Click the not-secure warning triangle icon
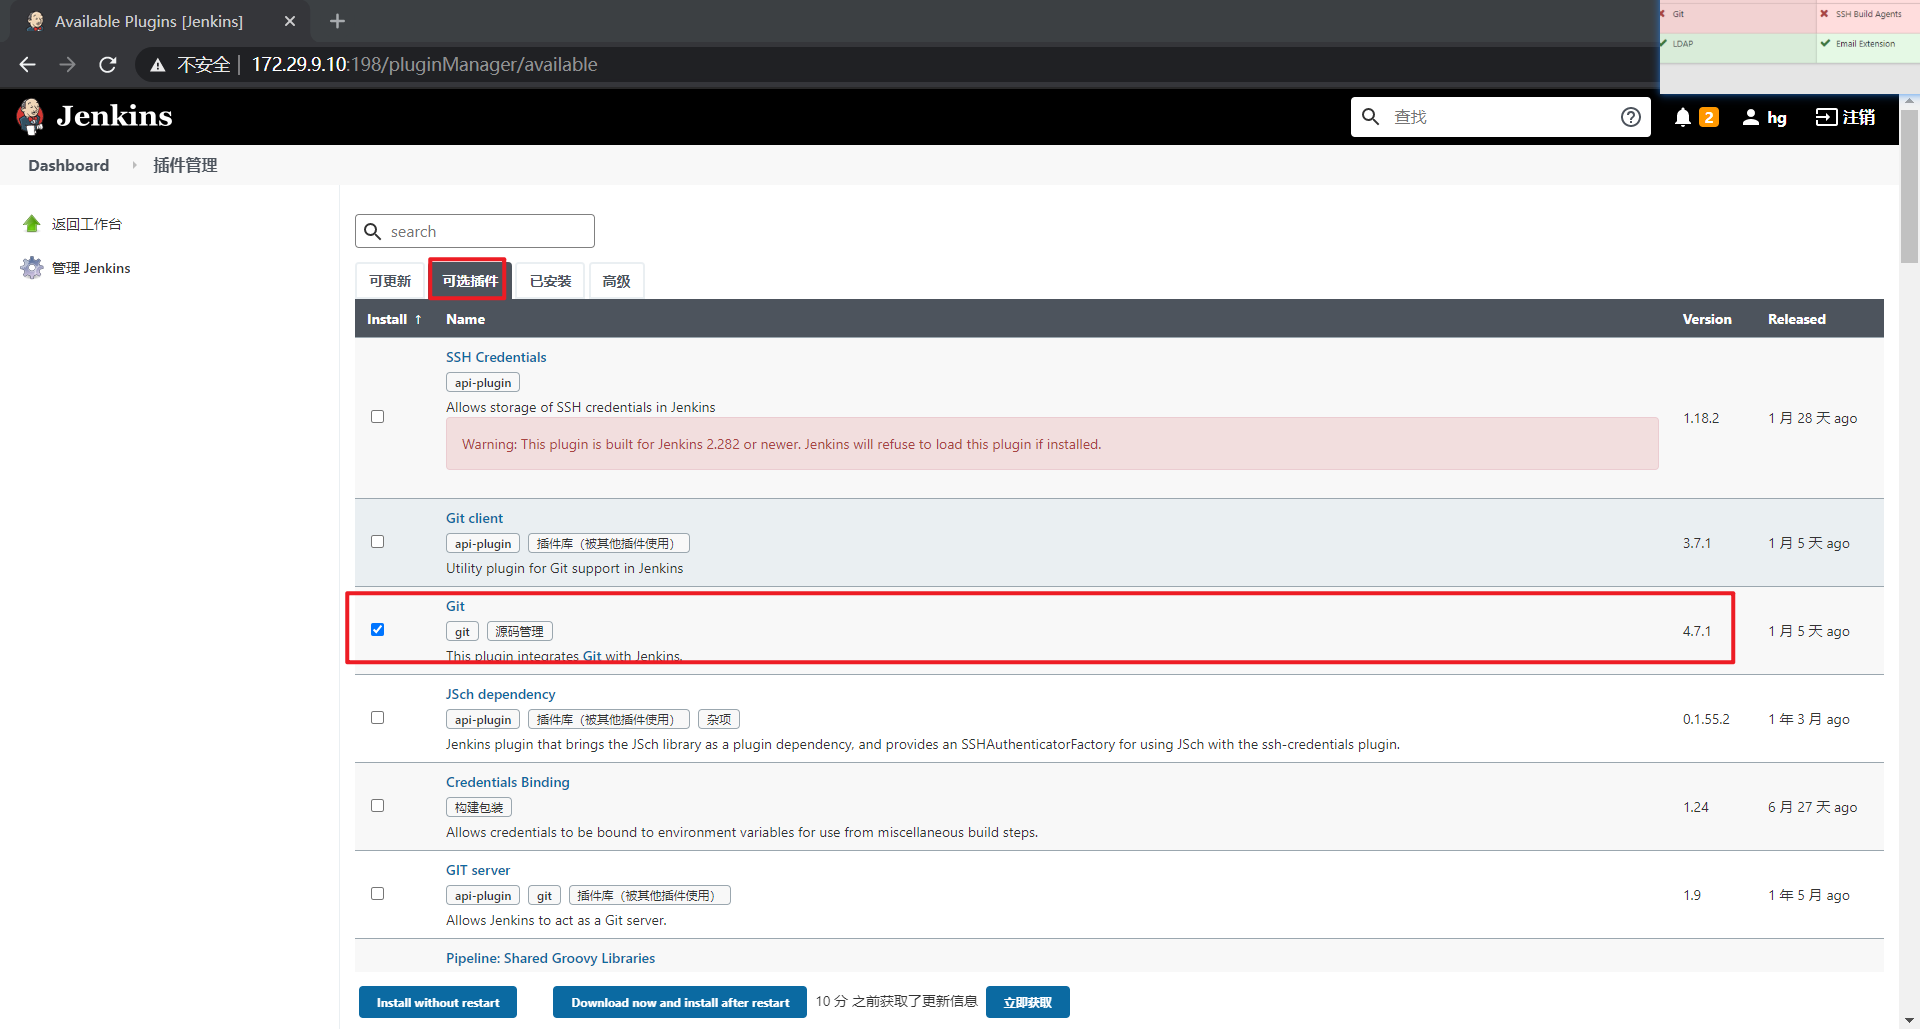The width and height of the screenshot is (1920, 1029). click(157, 65)
